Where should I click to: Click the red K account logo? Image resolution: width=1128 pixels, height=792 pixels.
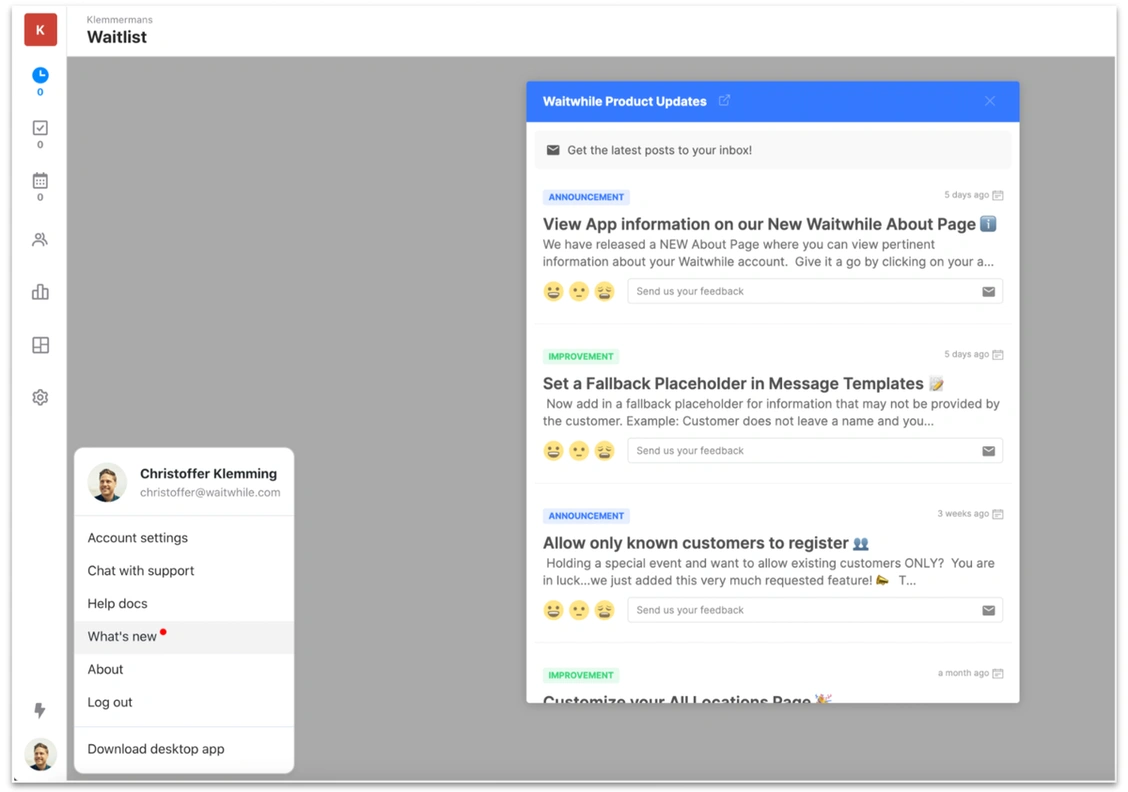pyautogui.click(x=40, y=29)
